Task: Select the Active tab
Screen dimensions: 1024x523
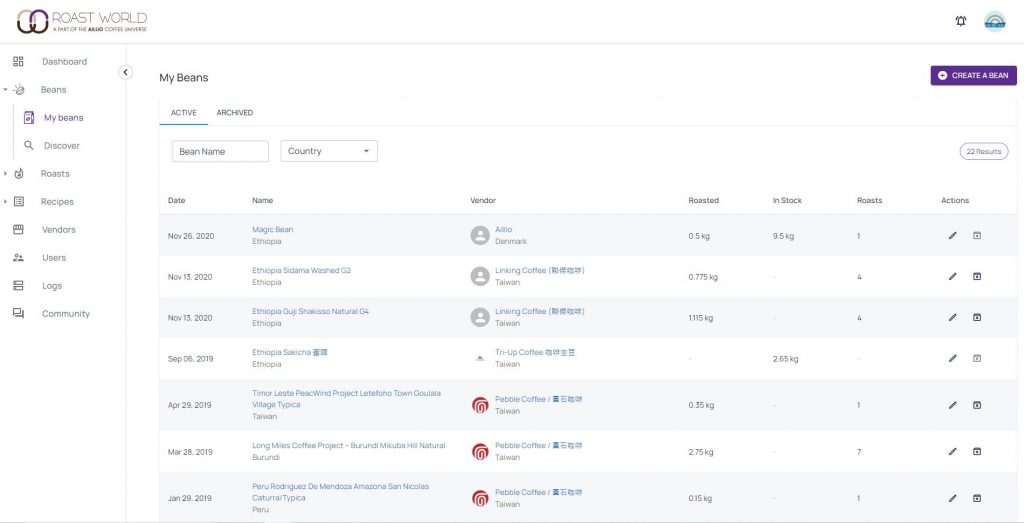Action: (183, 113)
